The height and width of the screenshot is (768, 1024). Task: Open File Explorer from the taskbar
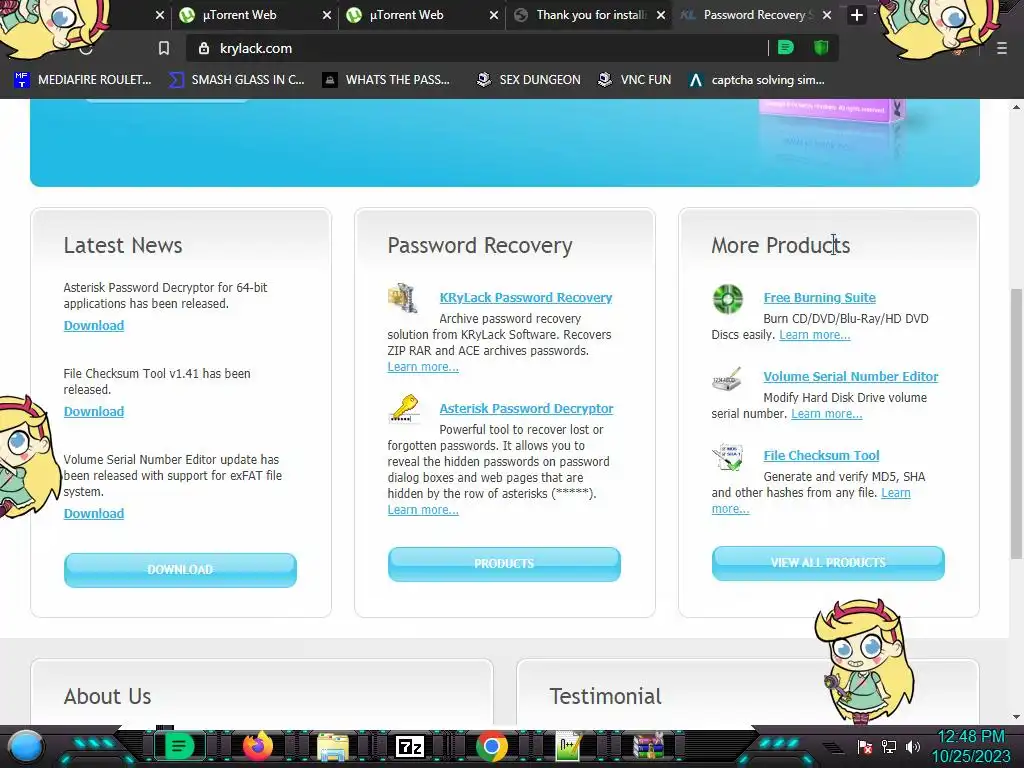tap(332, 746)
